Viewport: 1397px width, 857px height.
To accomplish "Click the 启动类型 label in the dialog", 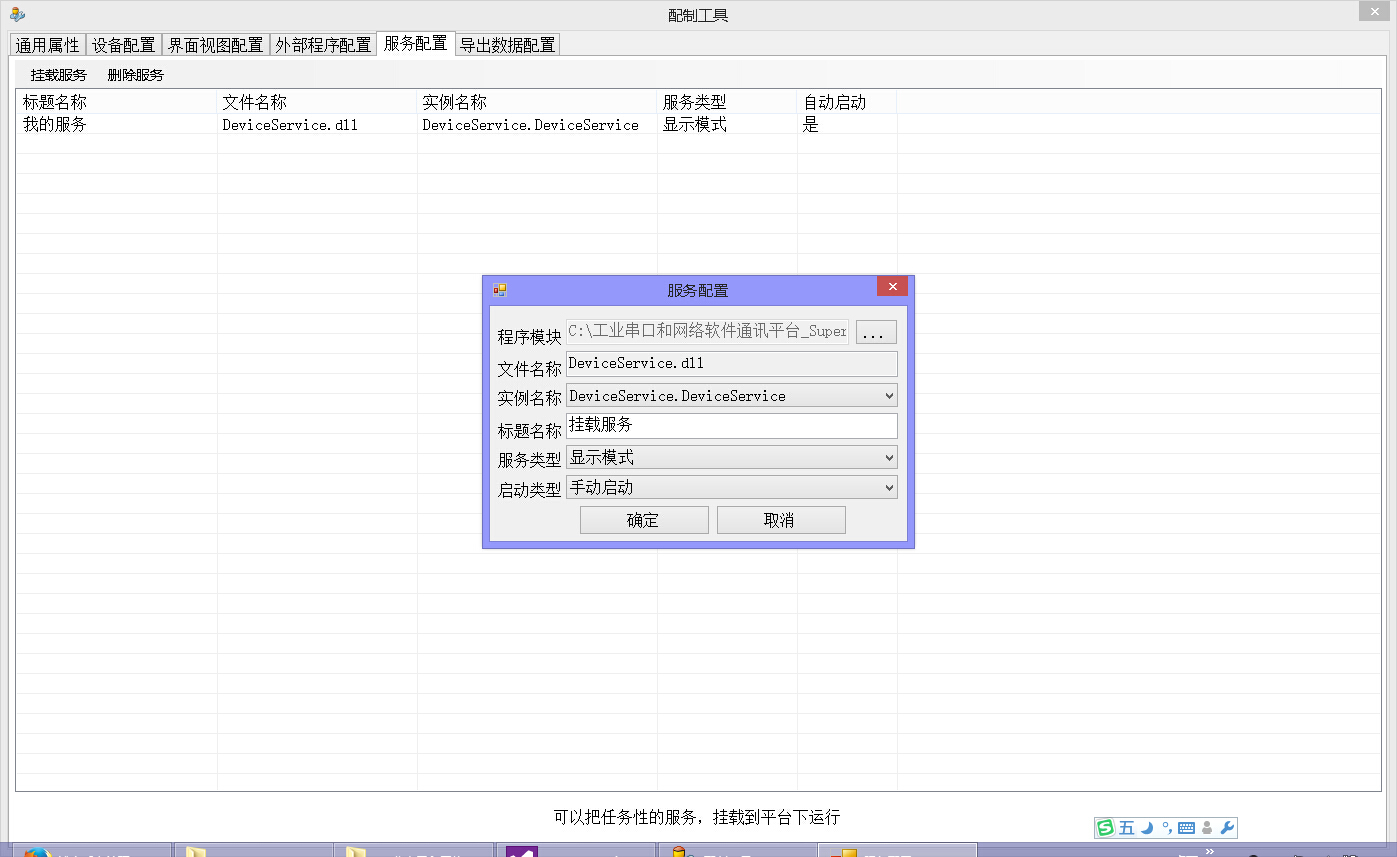I will tap(530, 490).
